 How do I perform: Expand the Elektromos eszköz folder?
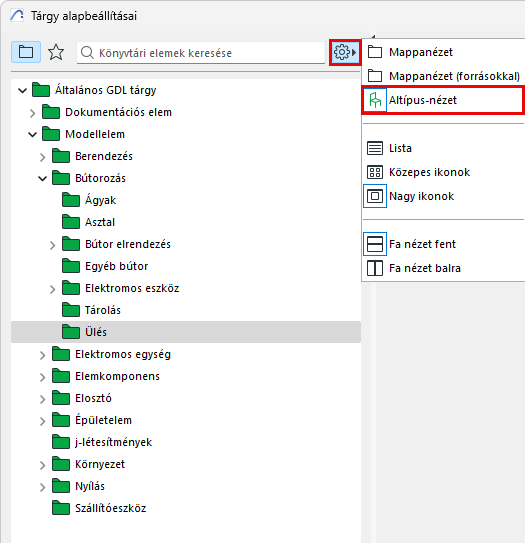point(53,288)
